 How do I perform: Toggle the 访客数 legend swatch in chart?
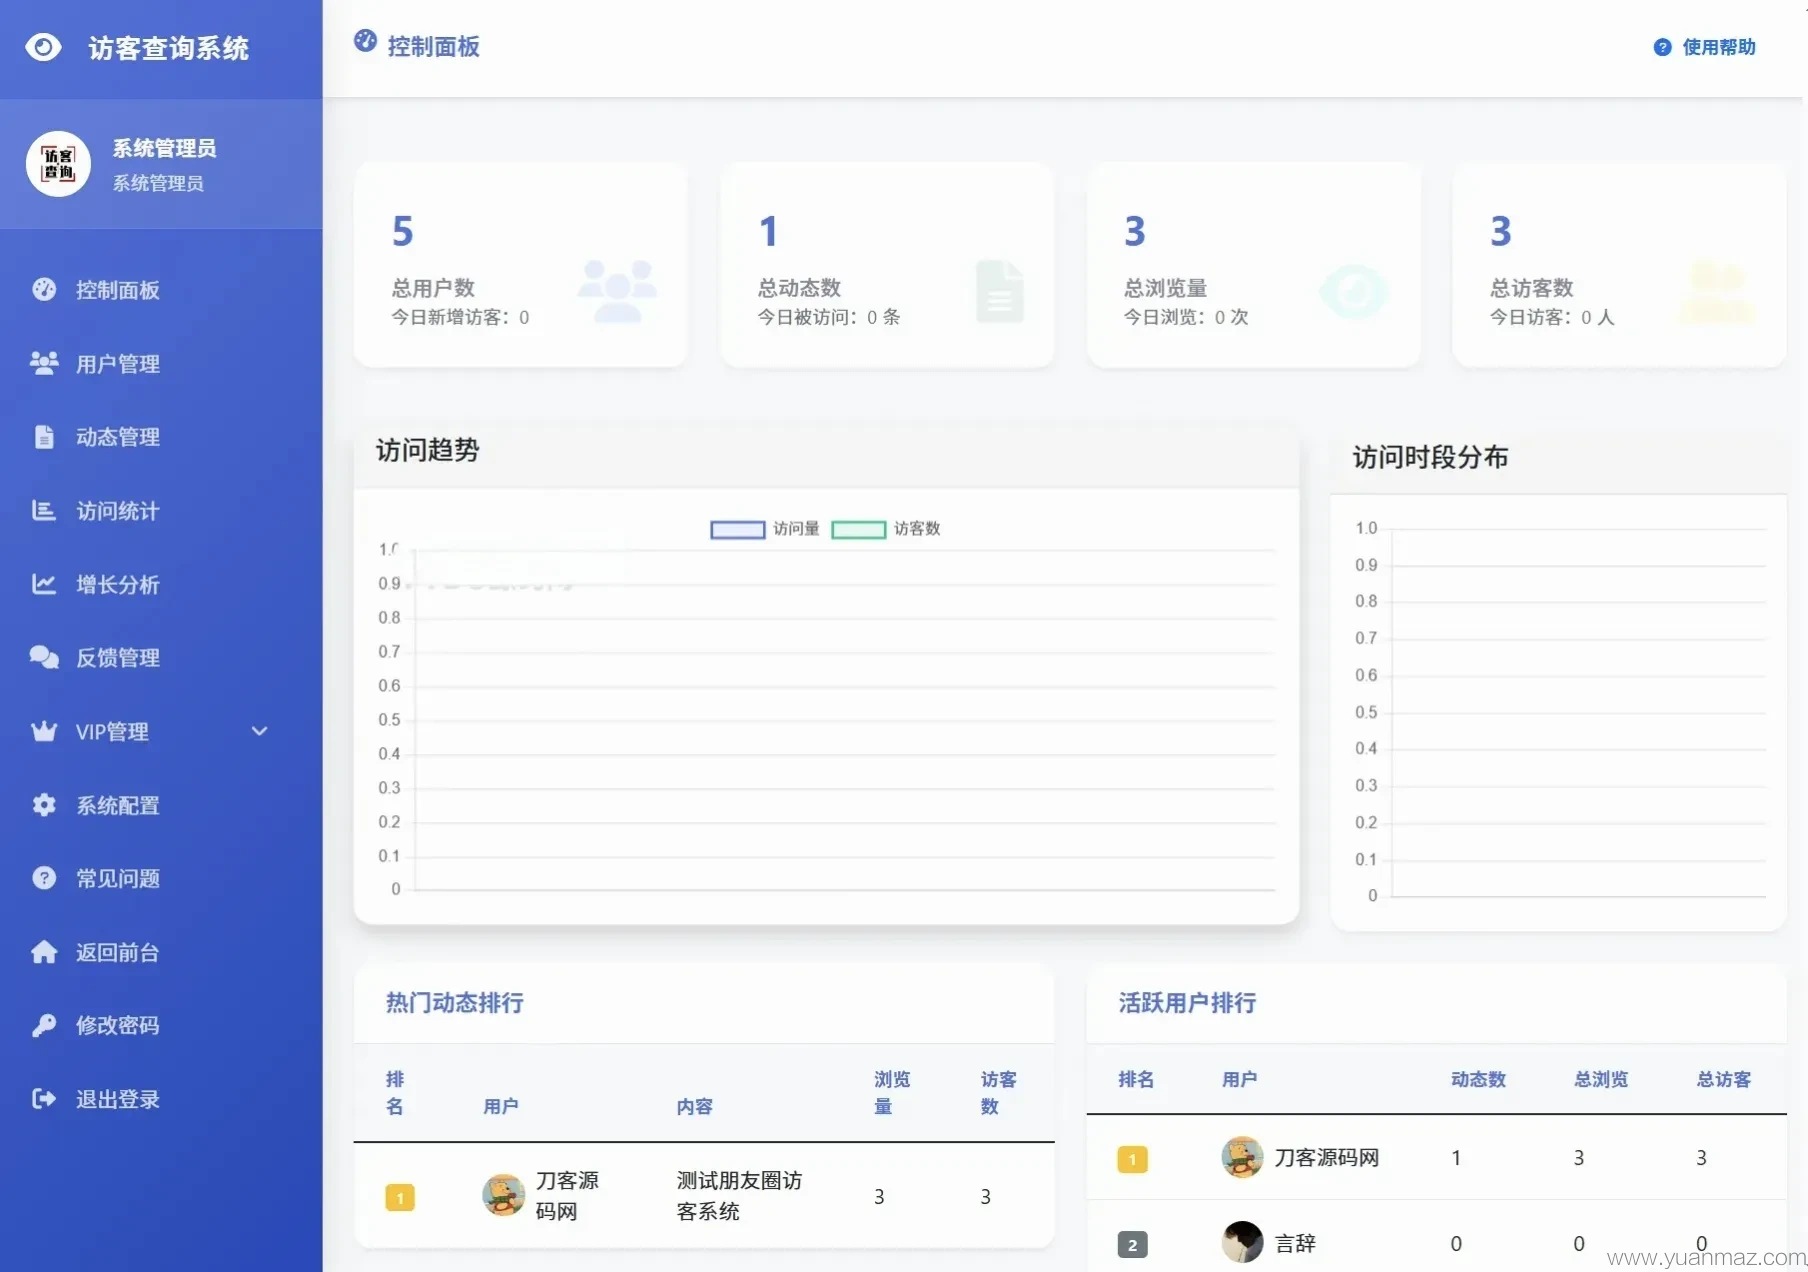coord(859,529)
